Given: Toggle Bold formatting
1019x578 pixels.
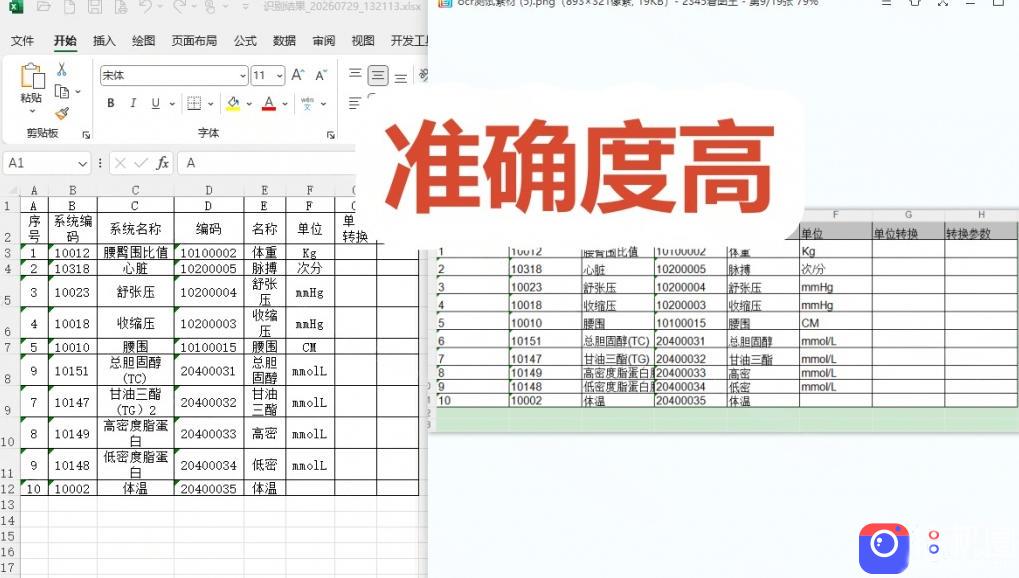Looking at the screenshot, I should 111,103.
